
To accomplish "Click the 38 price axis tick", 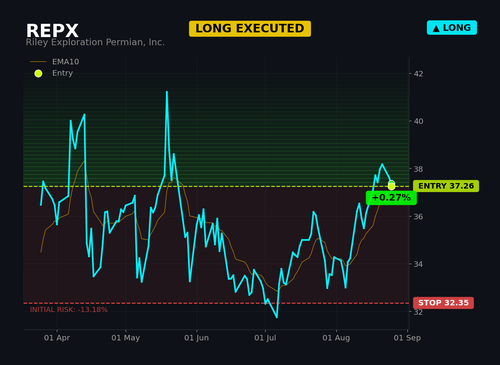I will 418,169.
